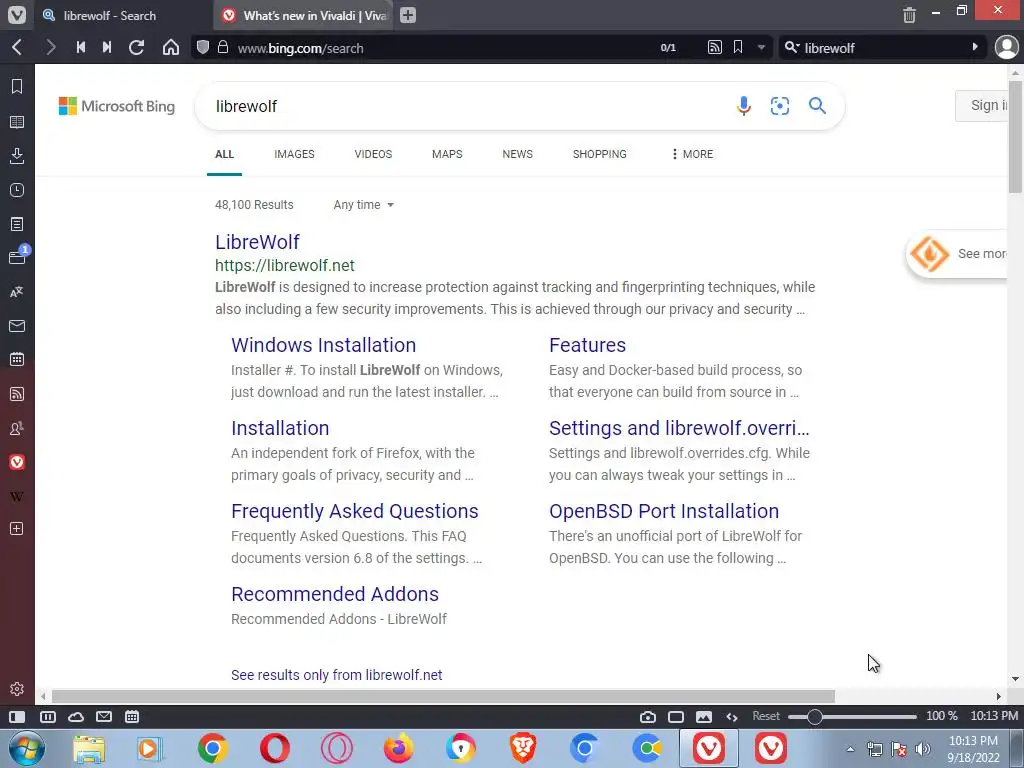Open the user profile avatar
The height and width of the screenshot is (768, 1024).
tap(1007, 47)
